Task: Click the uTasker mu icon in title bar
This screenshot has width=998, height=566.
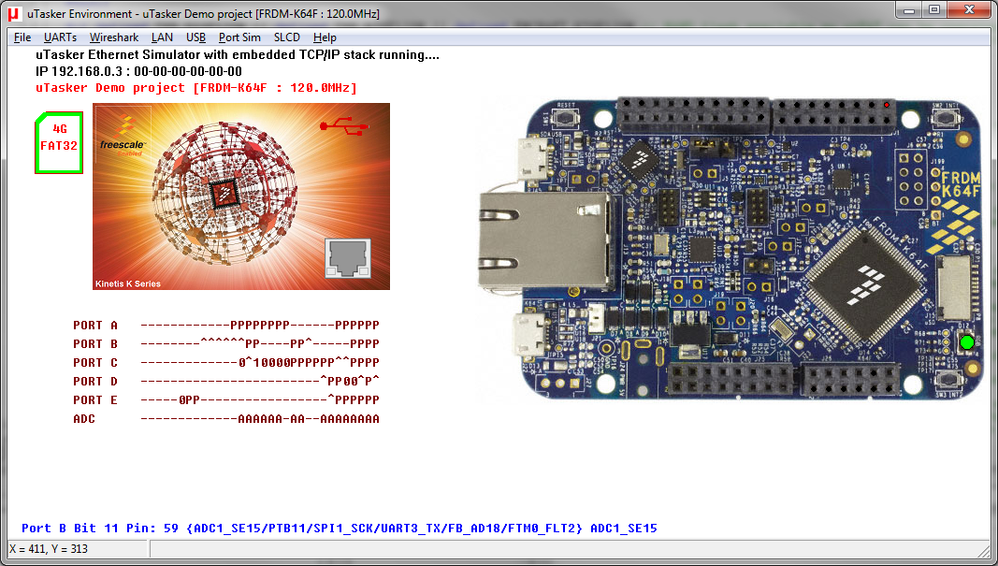Action: (13, 13)
